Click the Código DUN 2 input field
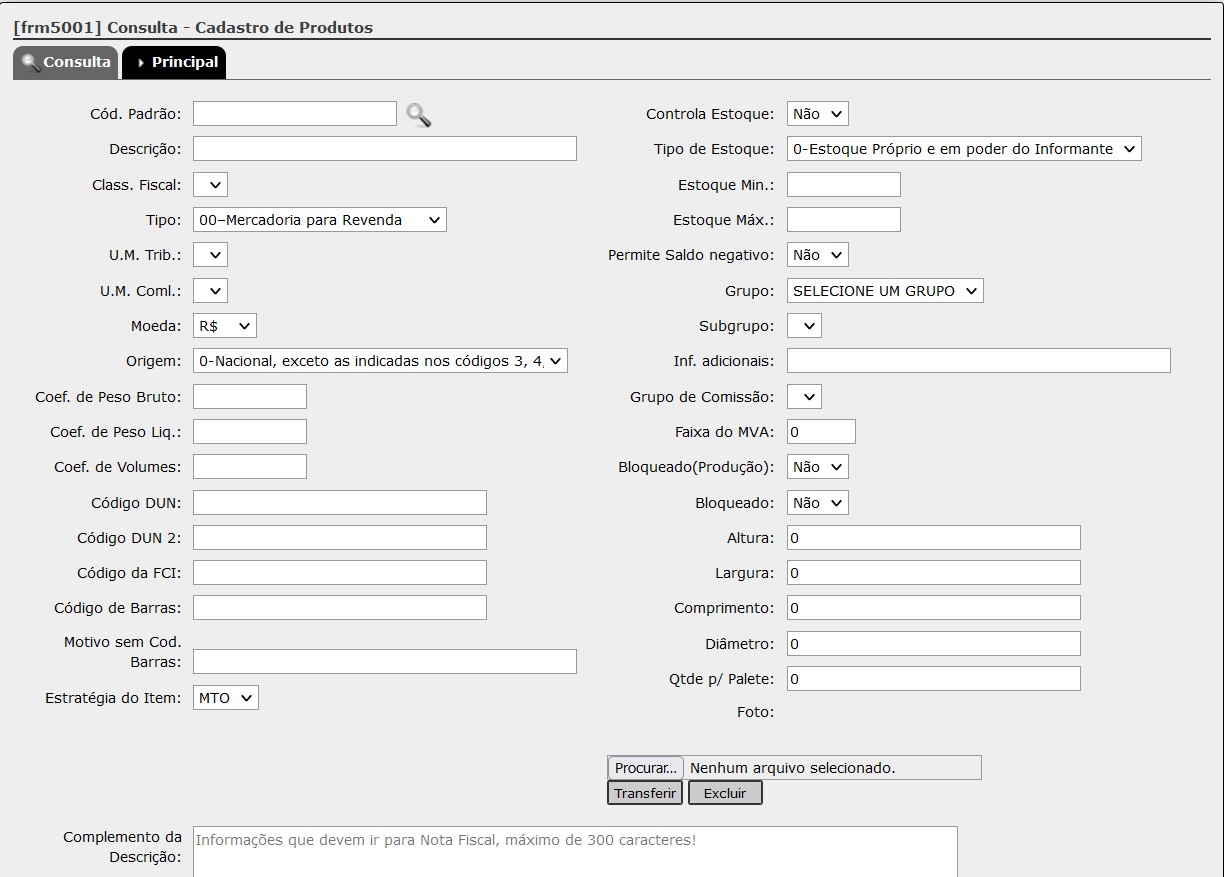The height and width of the screenshot is (877, 1224). 340,538
